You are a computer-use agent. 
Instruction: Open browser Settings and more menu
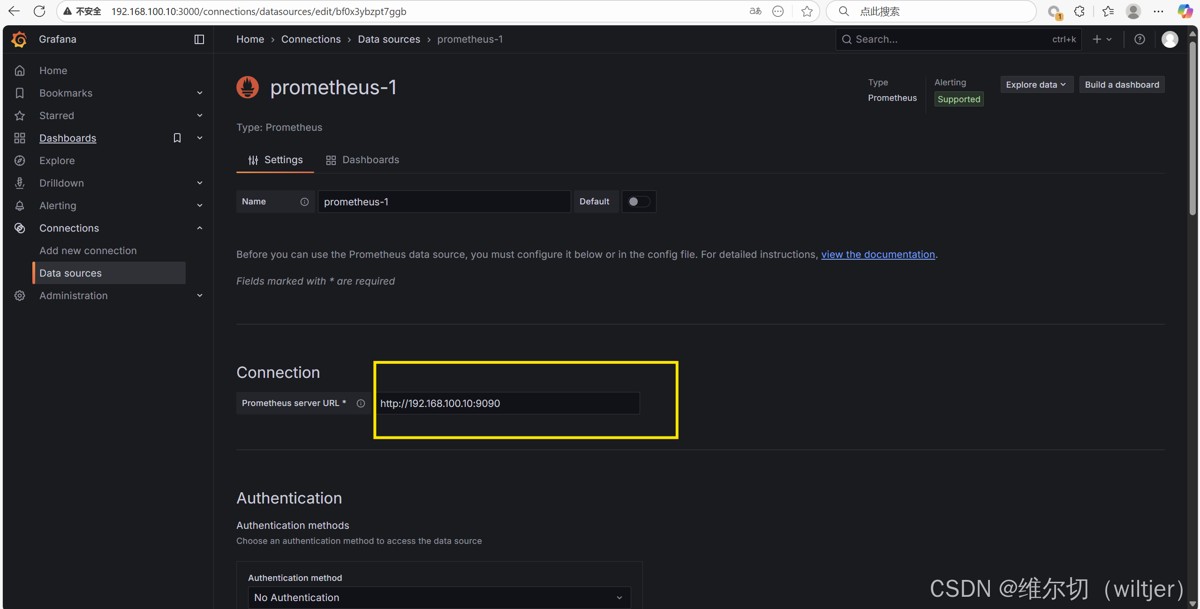click(x=1158, y=11)
